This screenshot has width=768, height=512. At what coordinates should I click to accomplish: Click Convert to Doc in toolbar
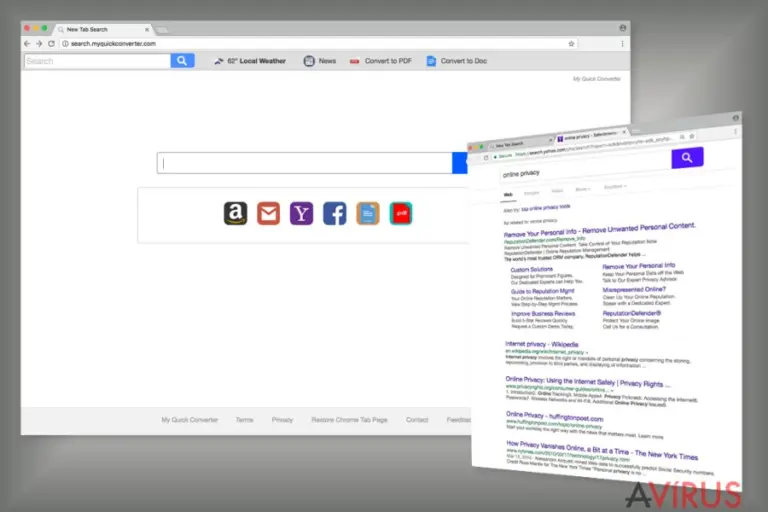tap(457, 61)
